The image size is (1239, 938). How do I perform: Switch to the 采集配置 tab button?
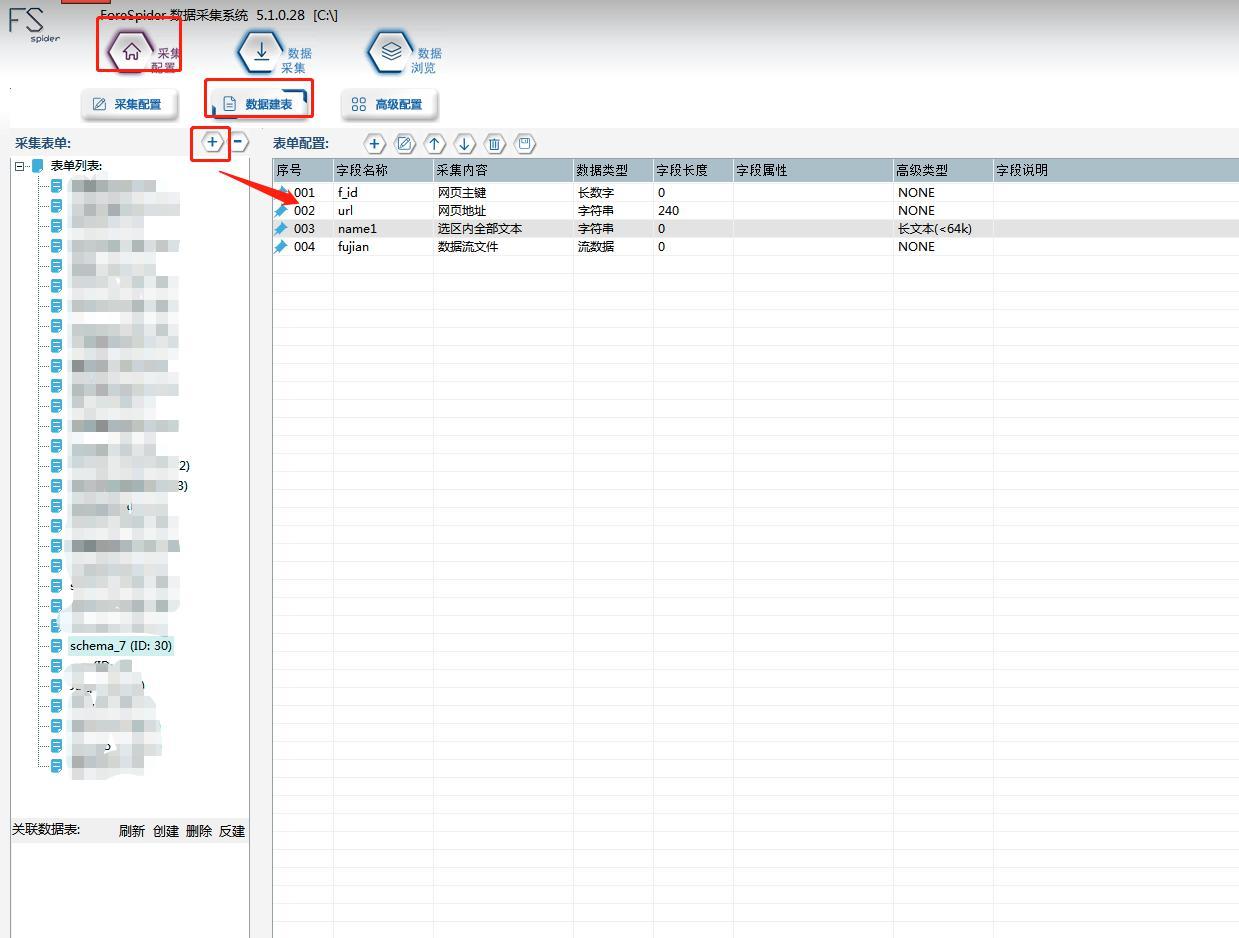pos(127,104)
